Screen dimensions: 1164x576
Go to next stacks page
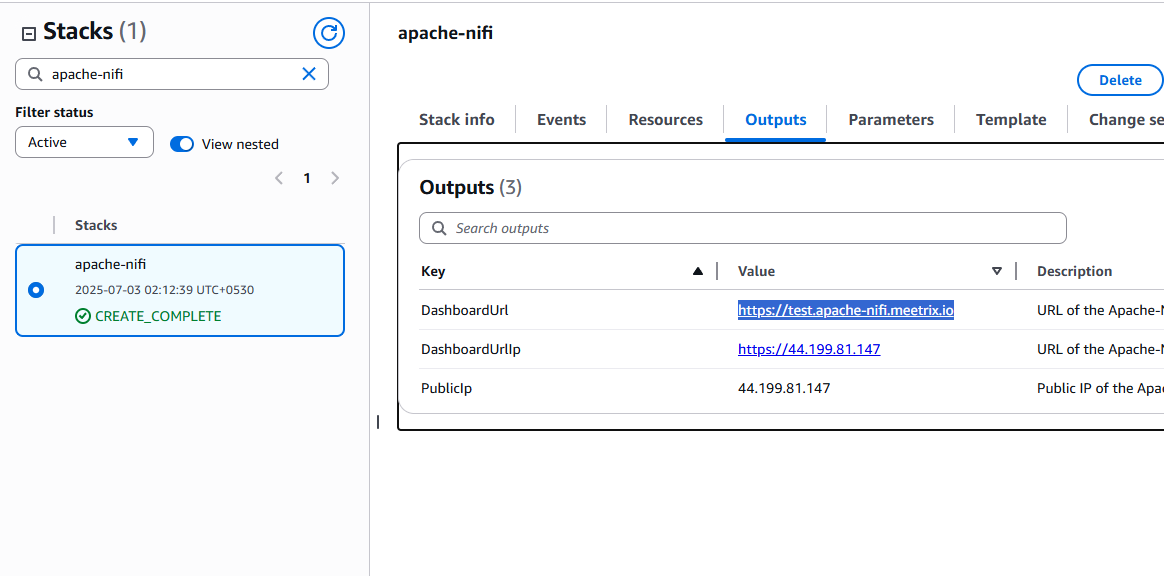tap(335, 178)
